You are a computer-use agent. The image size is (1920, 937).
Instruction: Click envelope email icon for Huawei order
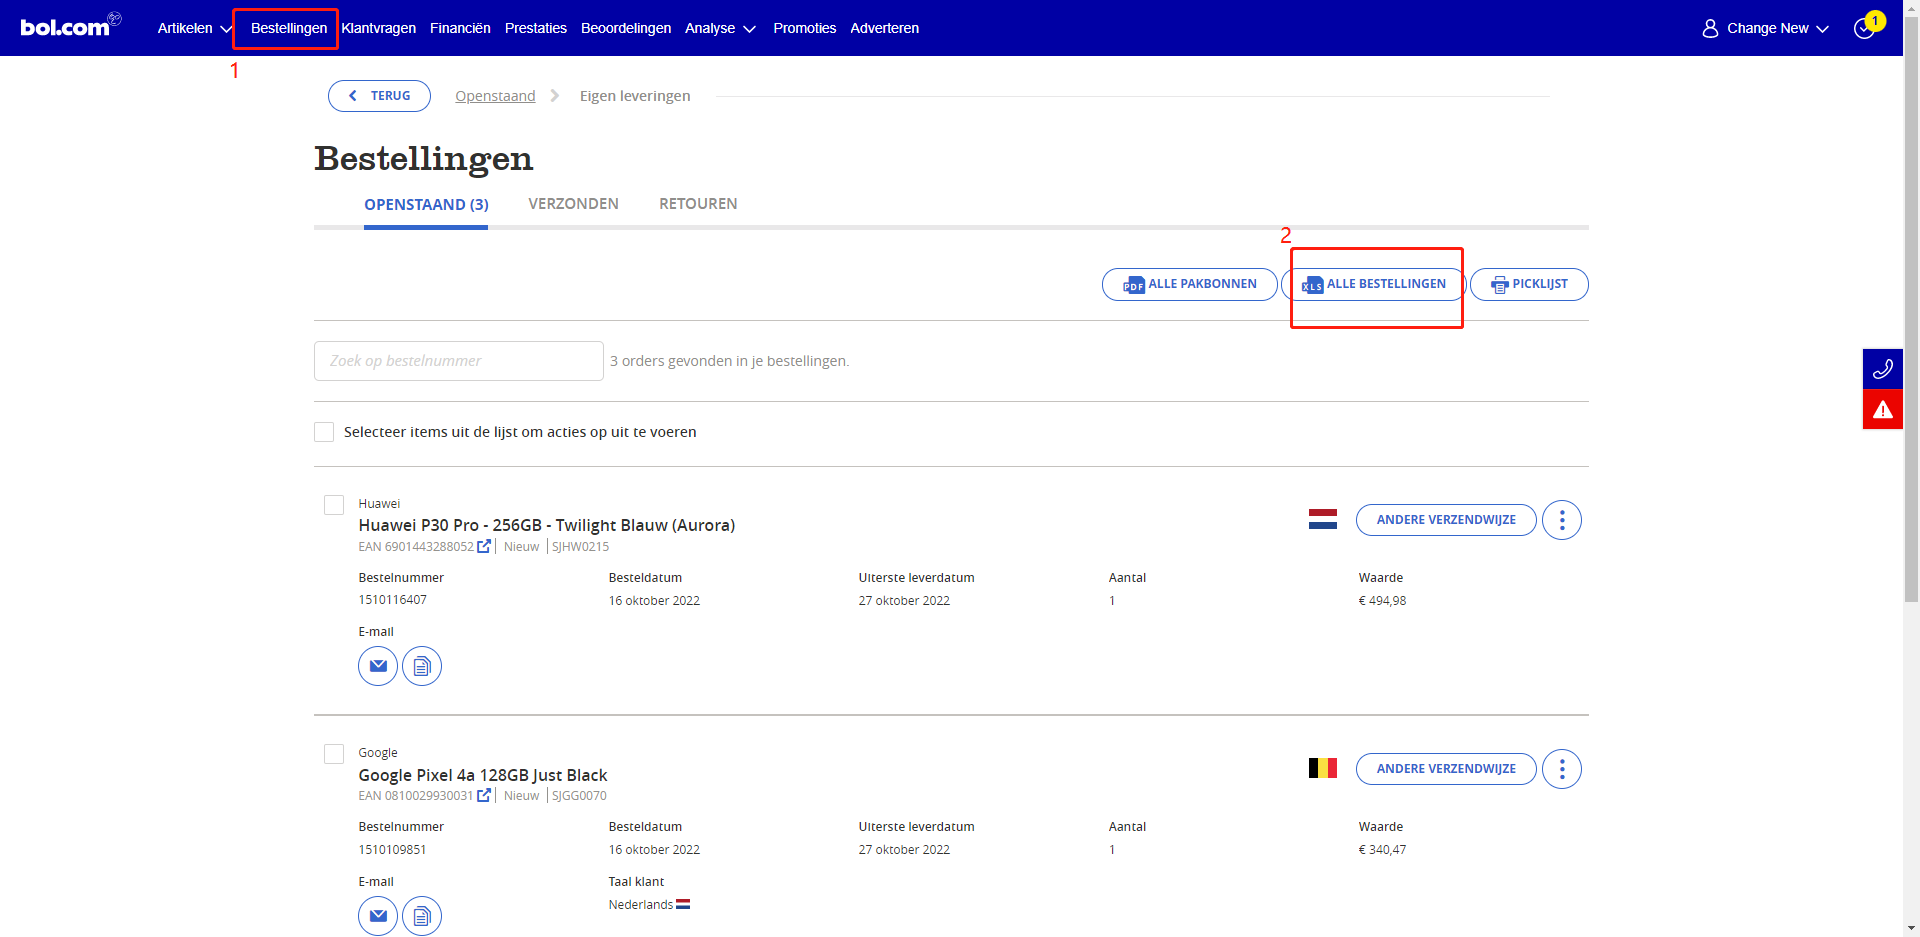378,666
